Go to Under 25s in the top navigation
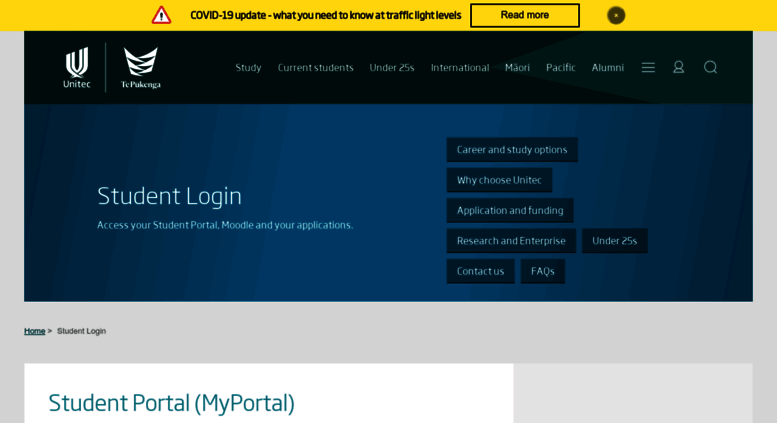Screen dimensions: 777x423 [x=392, y=68]
